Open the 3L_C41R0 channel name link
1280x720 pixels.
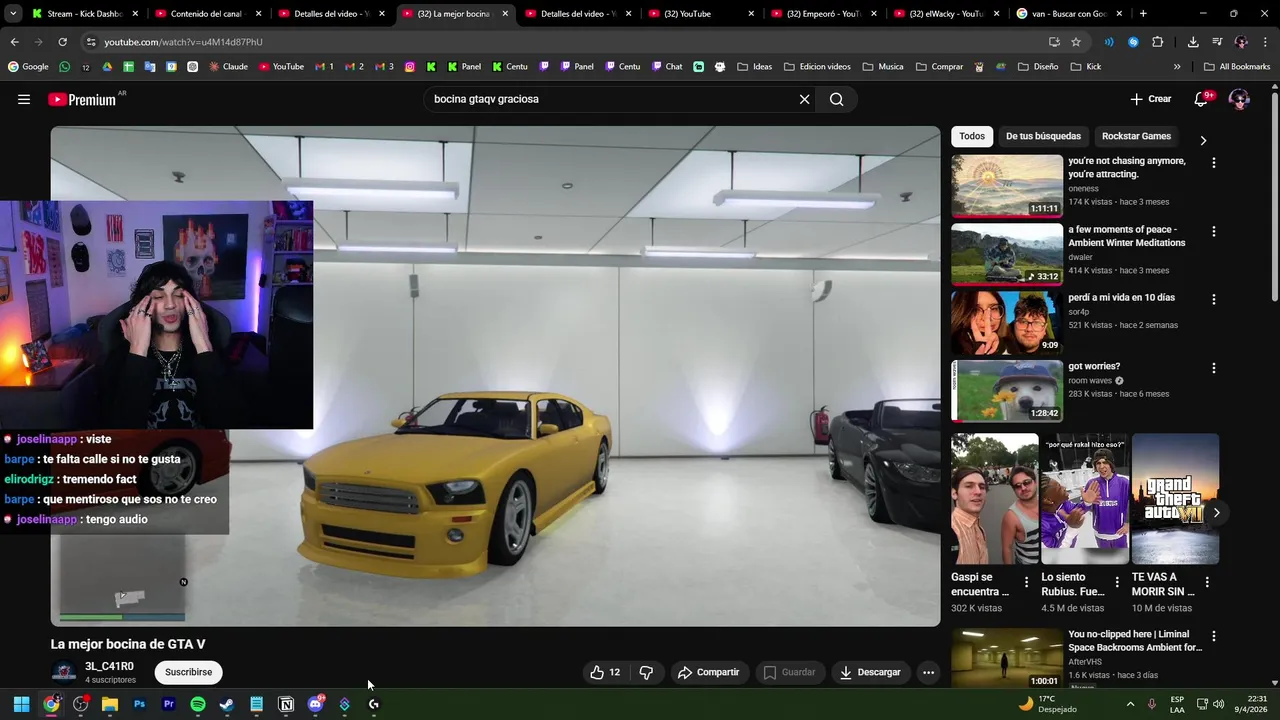coord(109,666)
